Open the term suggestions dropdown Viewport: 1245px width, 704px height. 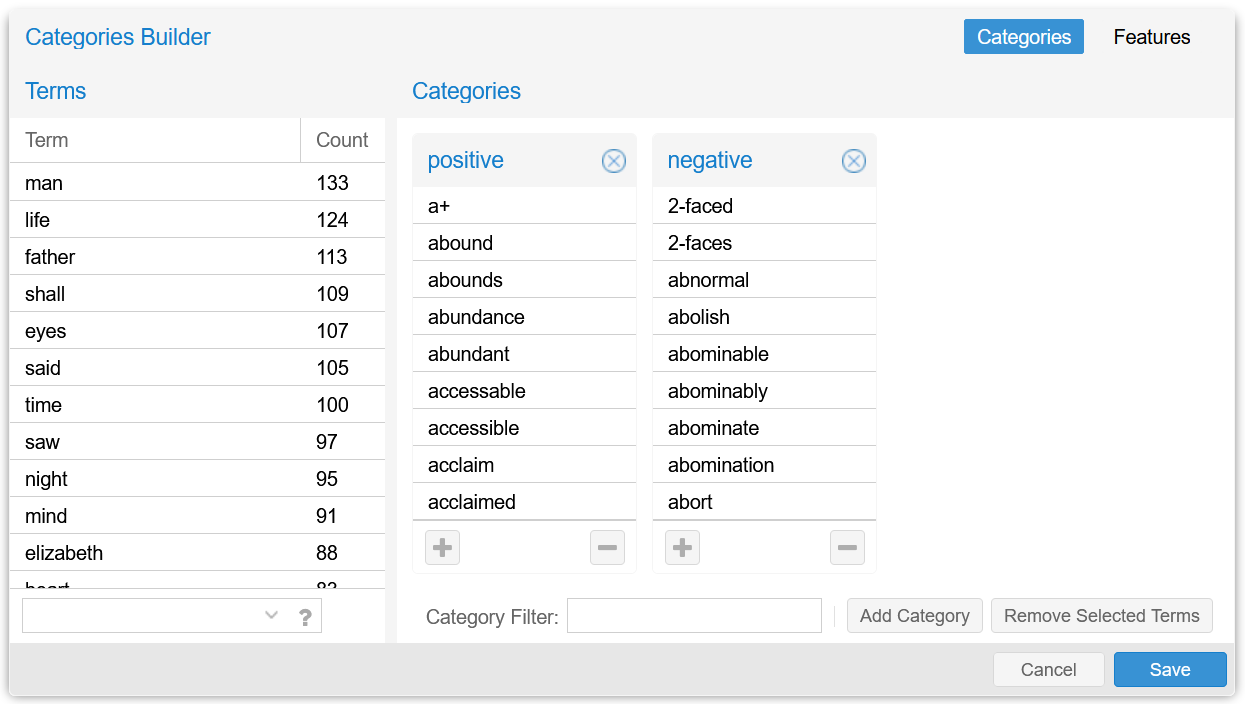270,615
